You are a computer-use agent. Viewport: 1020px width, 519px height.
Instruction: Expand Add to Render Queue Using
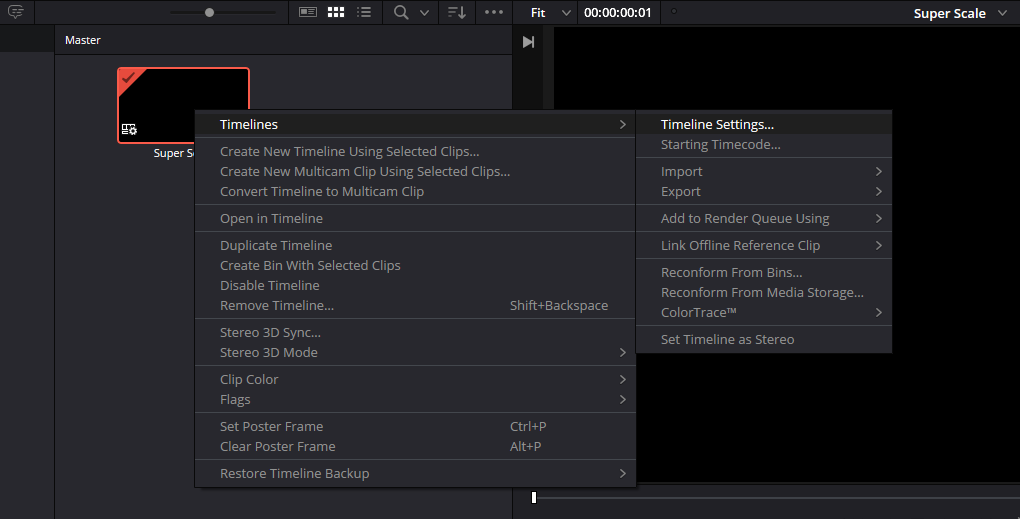coord(764,219)
